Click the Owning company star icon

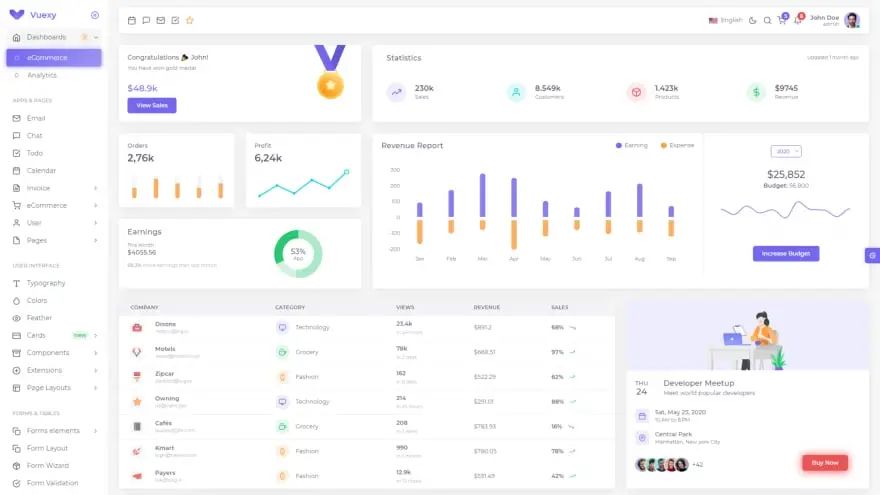click(x=137, y=401)
